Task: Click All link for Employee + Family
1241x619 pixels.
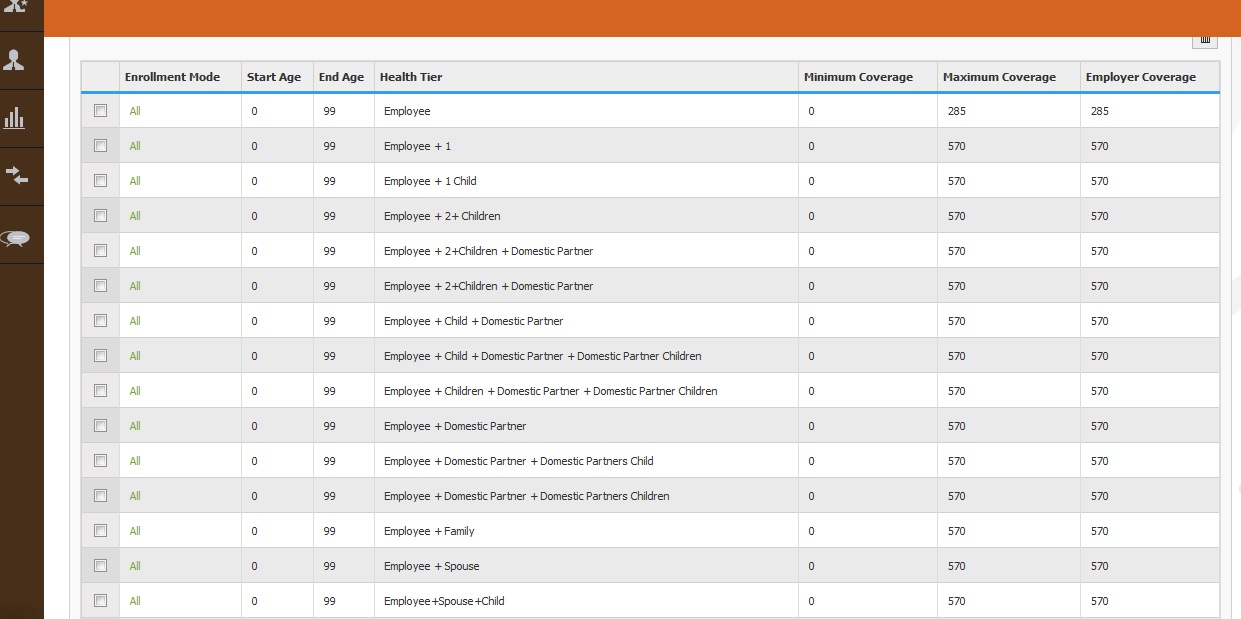Action: pyautogui.click(x=135, y=531)
